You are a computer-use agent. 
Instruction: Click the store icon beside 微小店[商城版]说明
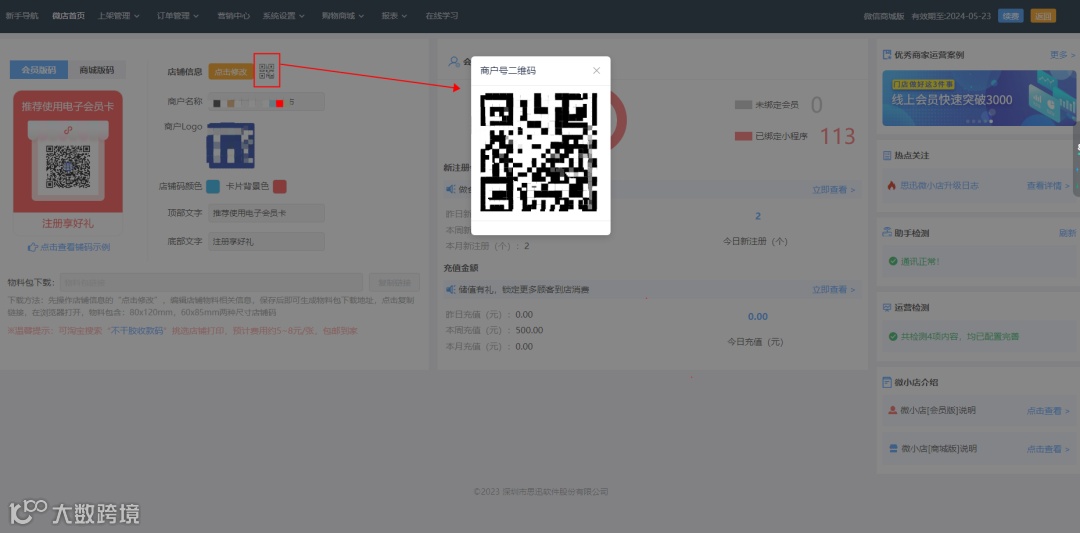(893, 448)
